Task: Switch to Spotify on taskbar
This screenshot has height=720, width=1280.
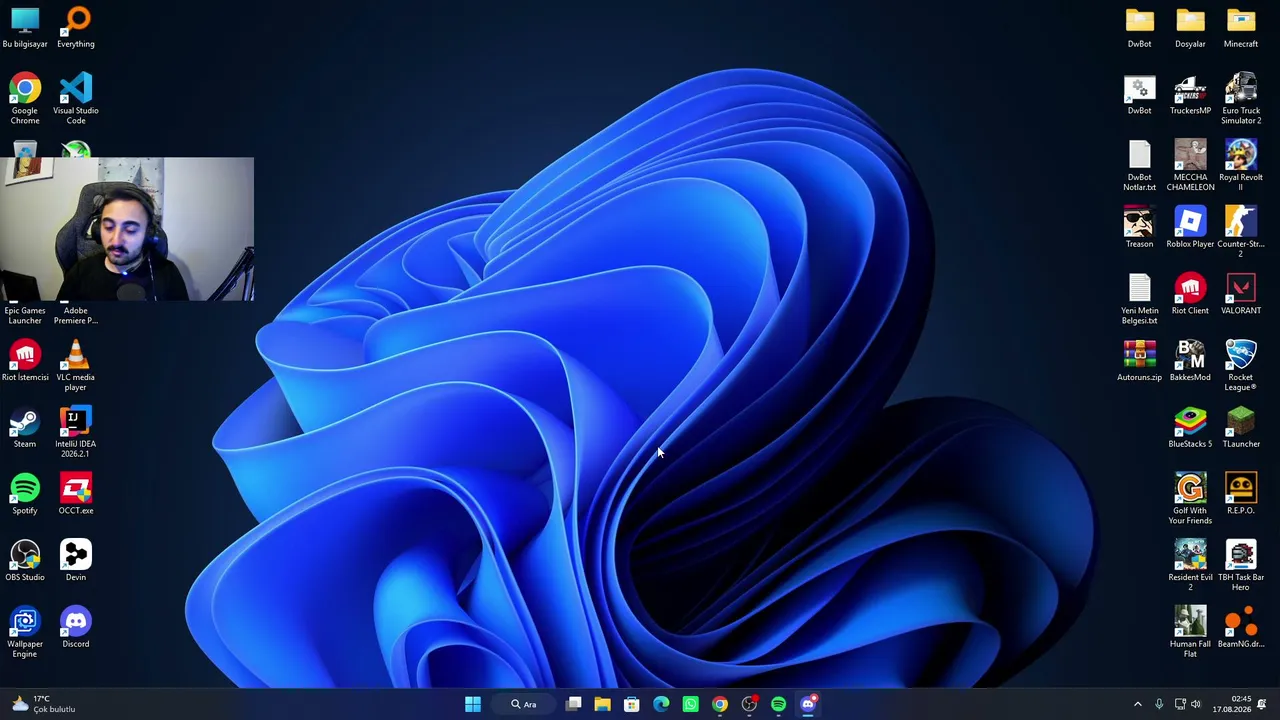Action: tap(779, 704)
